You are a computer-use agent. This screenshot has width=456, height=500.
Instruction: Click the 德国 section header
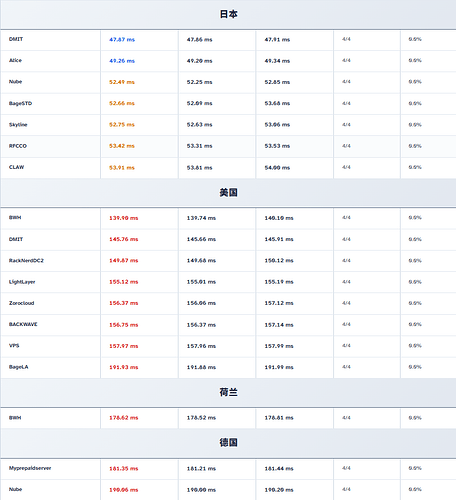click(x=228, y=442)
